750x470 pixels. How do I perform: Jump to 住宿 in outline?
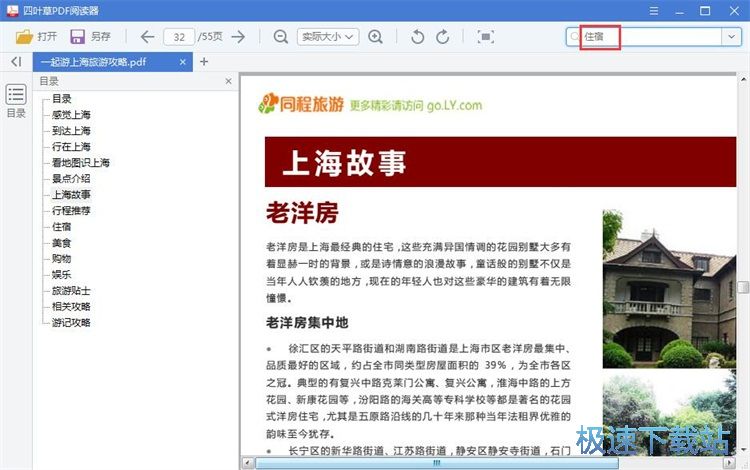[62, 227]
